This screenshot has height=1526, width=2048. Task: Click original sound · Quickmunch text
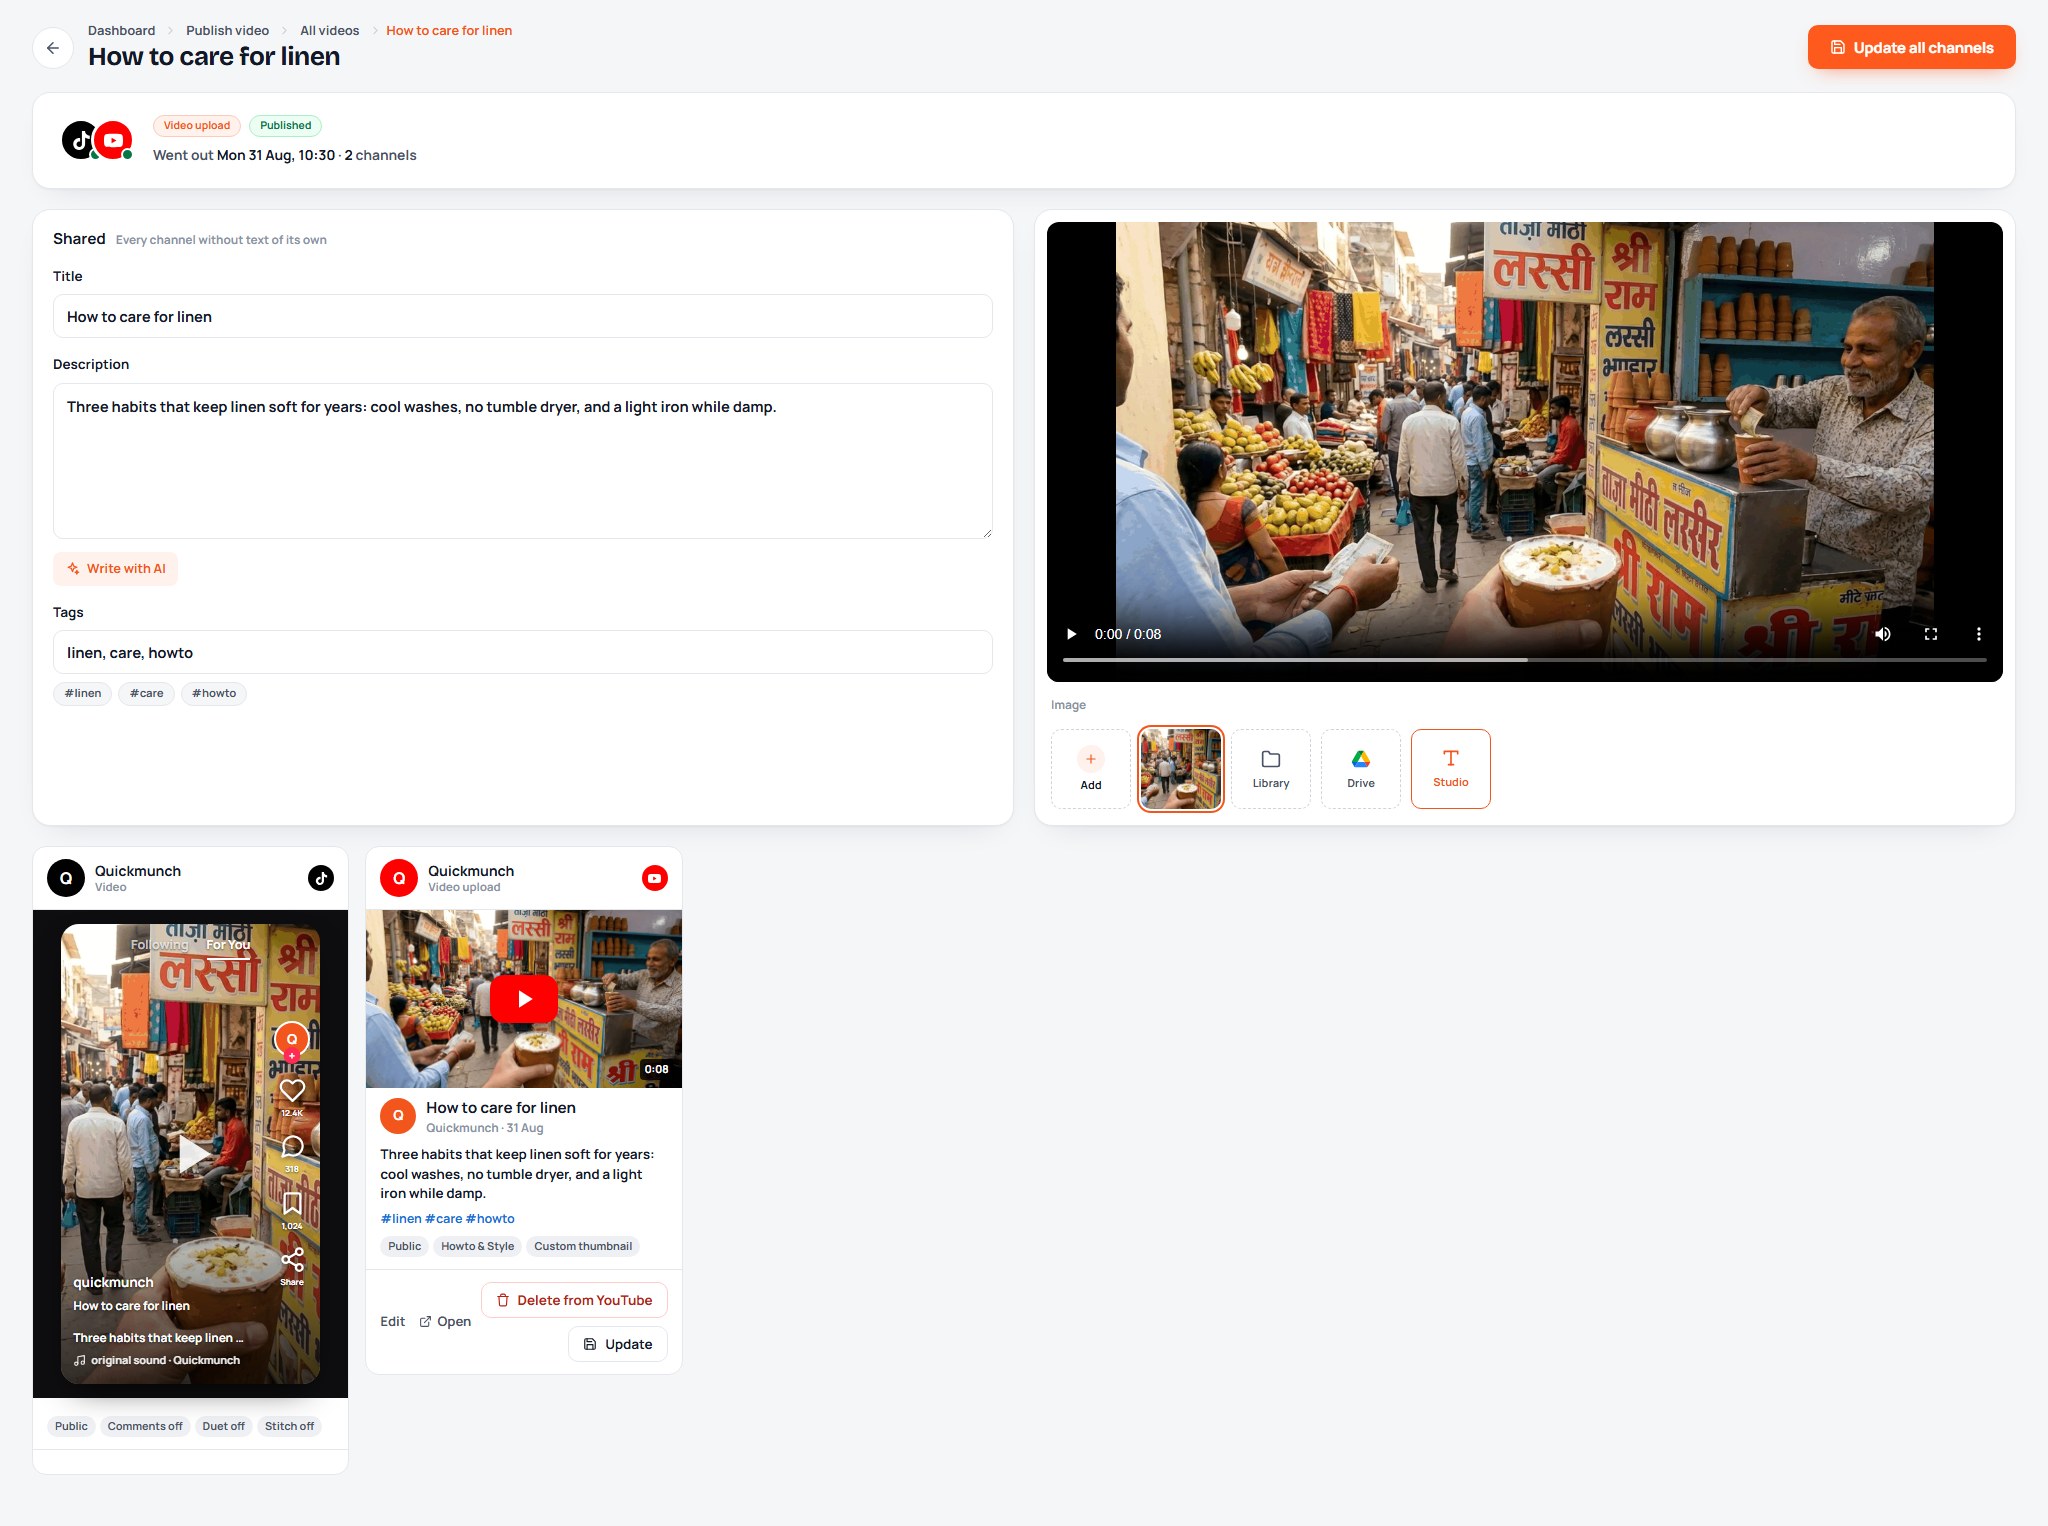pos(165,1360)
